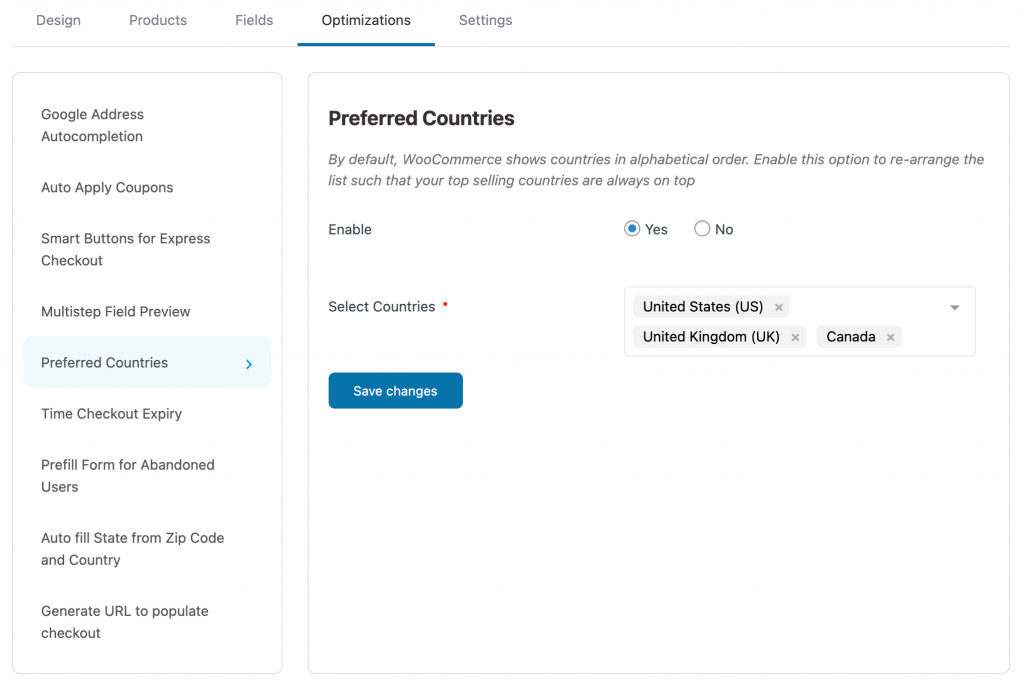Screen dimensions: 1024x687
Task: Open Generate URL to populate checkout
Action: (x=124, y=621)
